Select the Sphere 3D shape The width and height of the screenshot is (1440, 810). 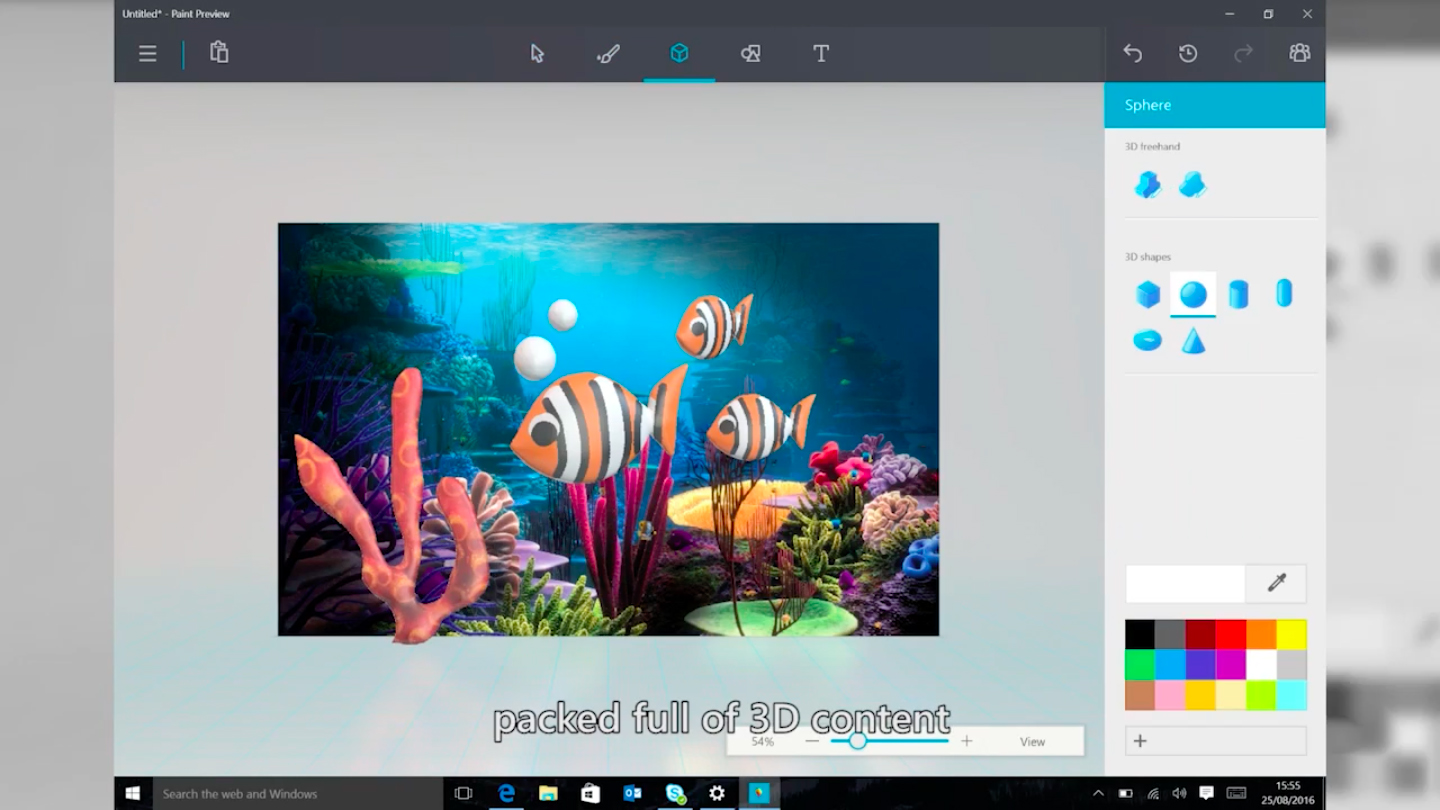coord(1193,294)
